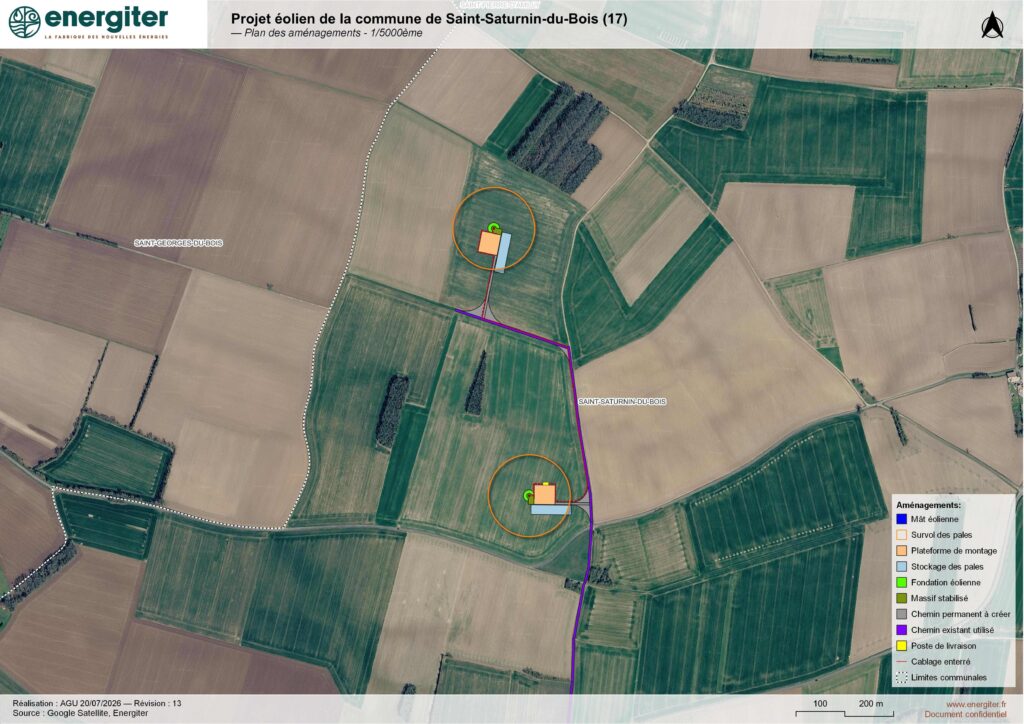Click the 'Chemin permanent à créer' legend label
Viewport: 1024px width, 724px height.
(960, 614)
